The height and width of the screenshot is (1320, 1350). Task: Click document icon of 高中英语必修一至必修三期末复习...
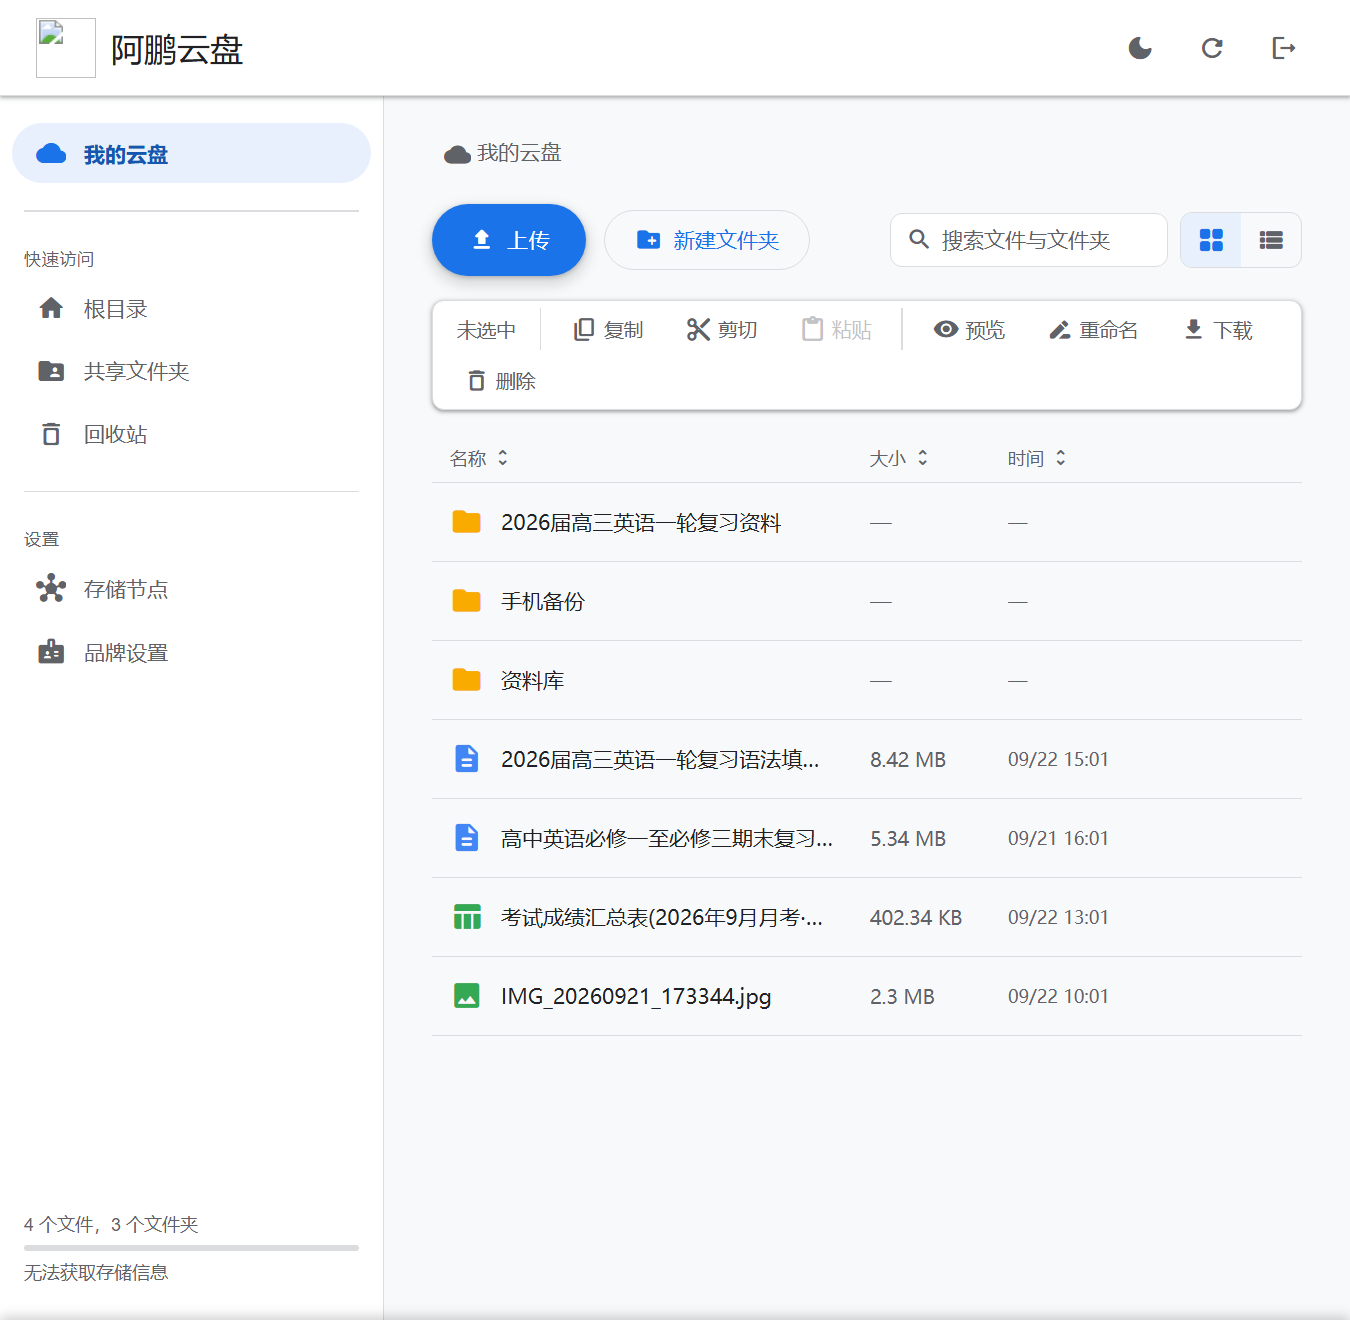[466, 838]
